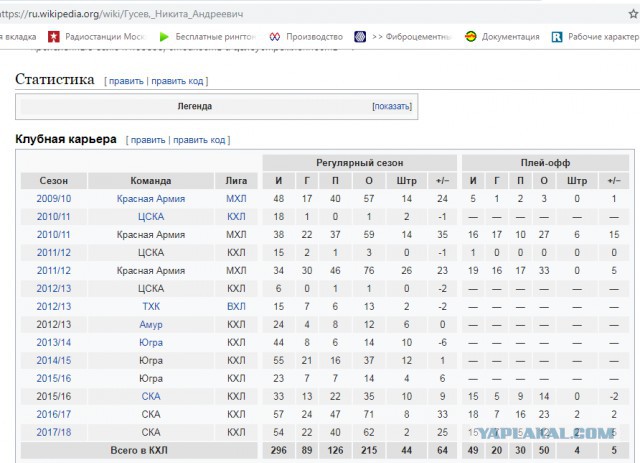This screenshot has height=463, width=640.
Task: Open the 2010/11 season link in Красная Армия row
Action: (x=53, y=235)
